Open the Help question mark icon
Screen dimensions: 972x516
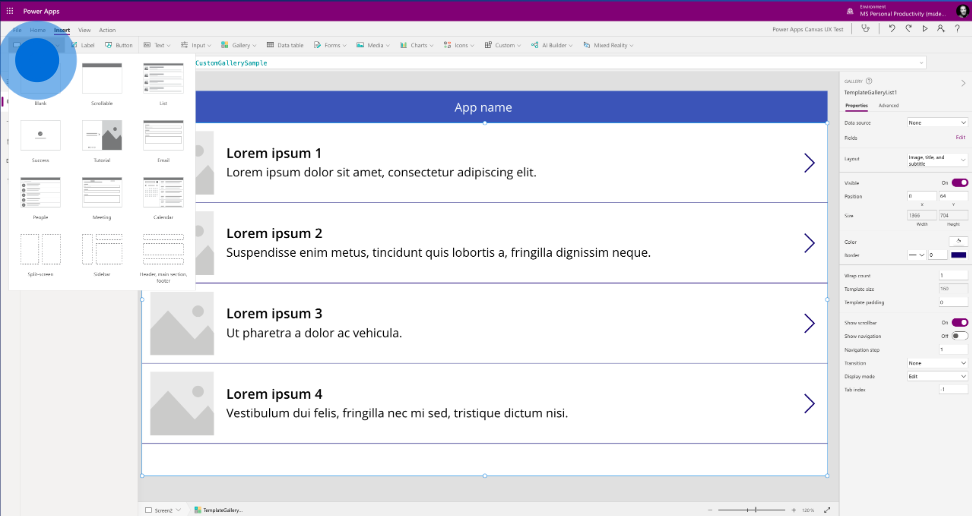click(x=957, y=29)
